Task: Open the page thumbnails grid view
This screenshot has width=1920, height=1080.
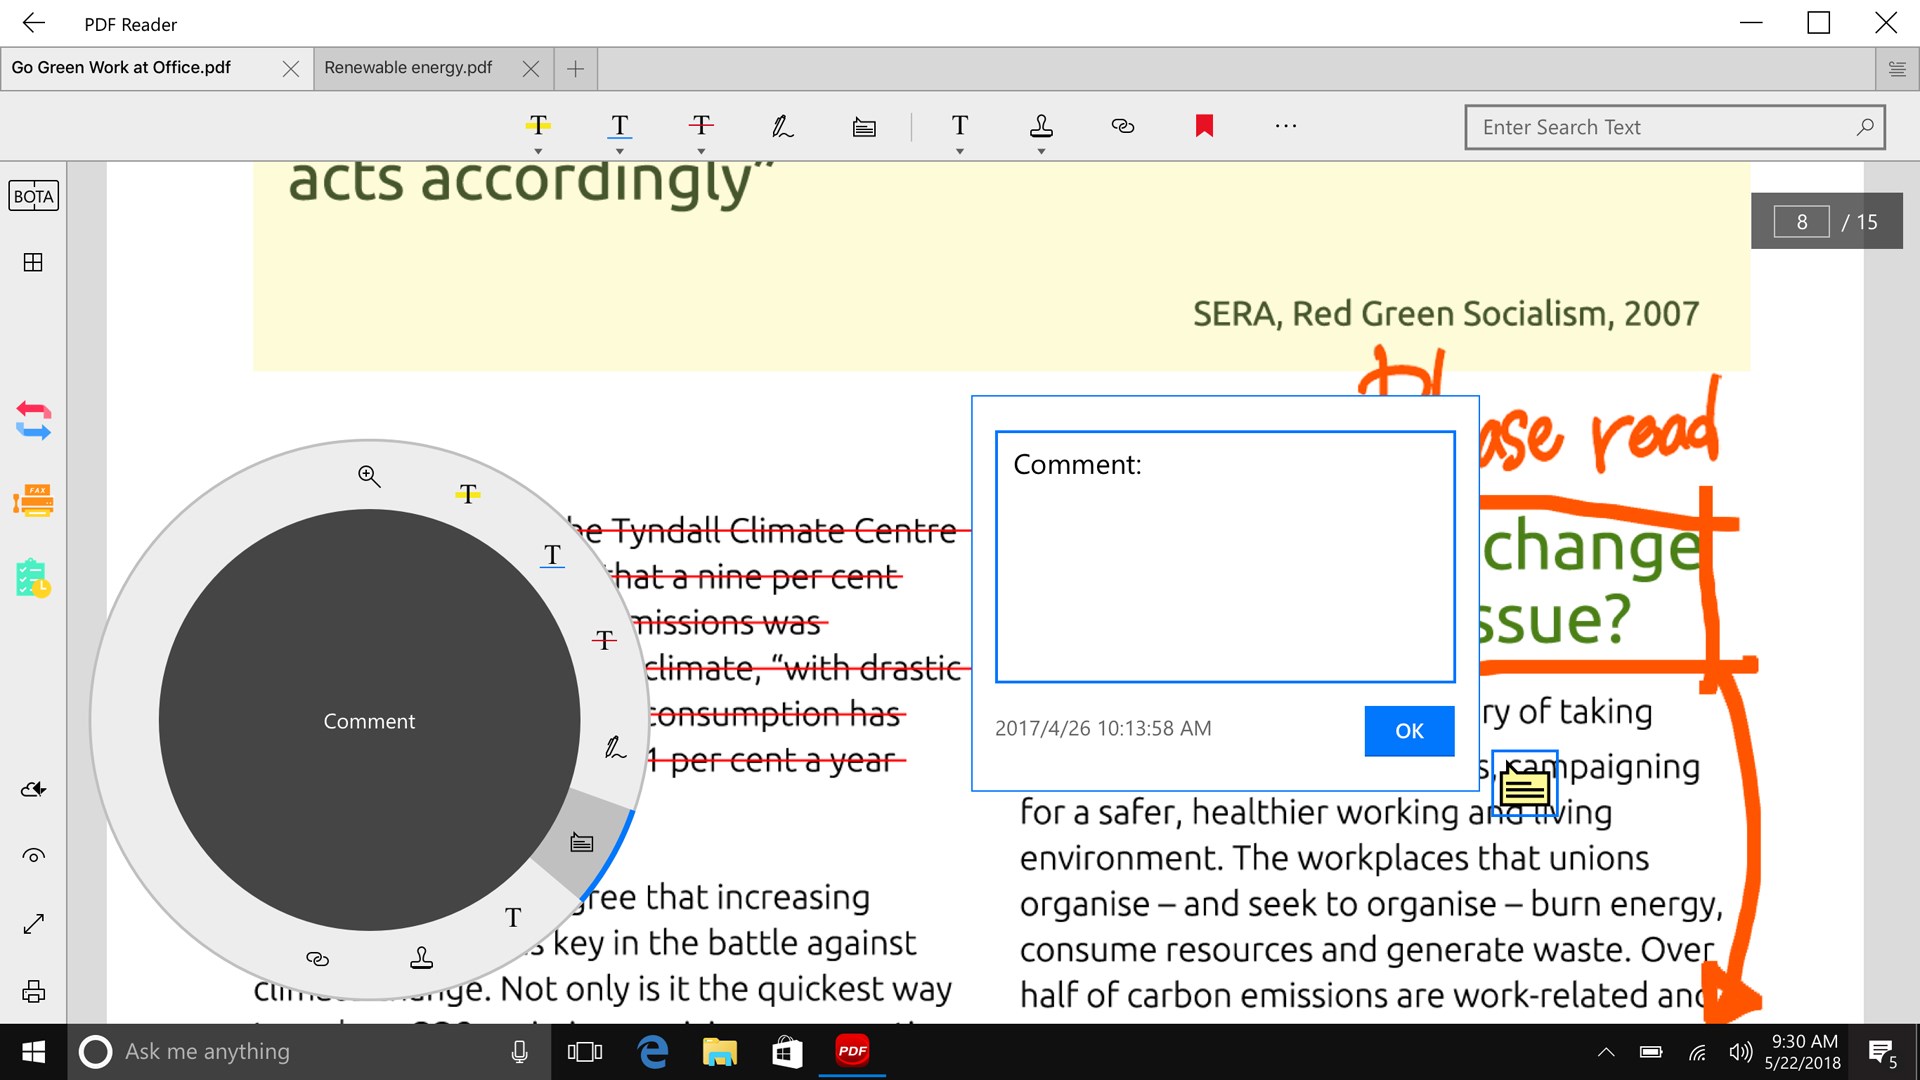Action: [x=33, y=262]
